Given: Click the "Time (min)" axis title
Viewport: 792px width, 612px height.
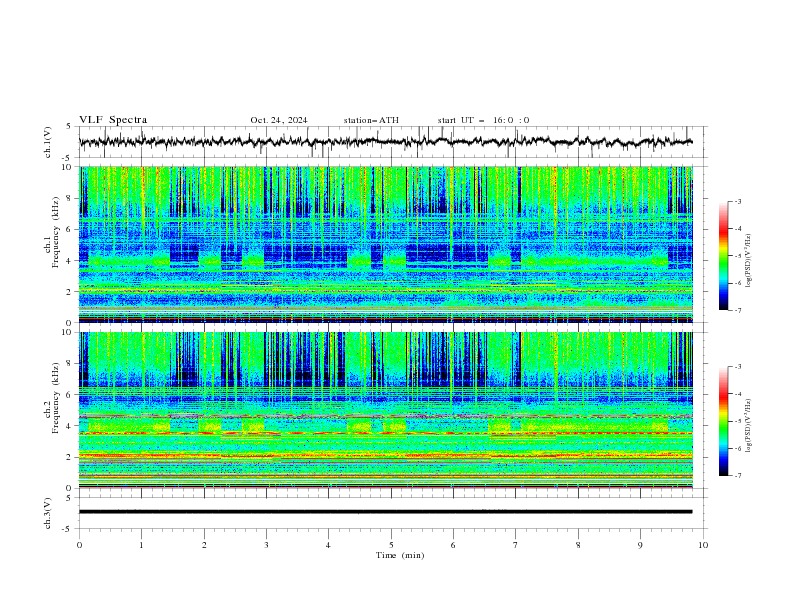Looking at the screenshot, I should point(400,555).
